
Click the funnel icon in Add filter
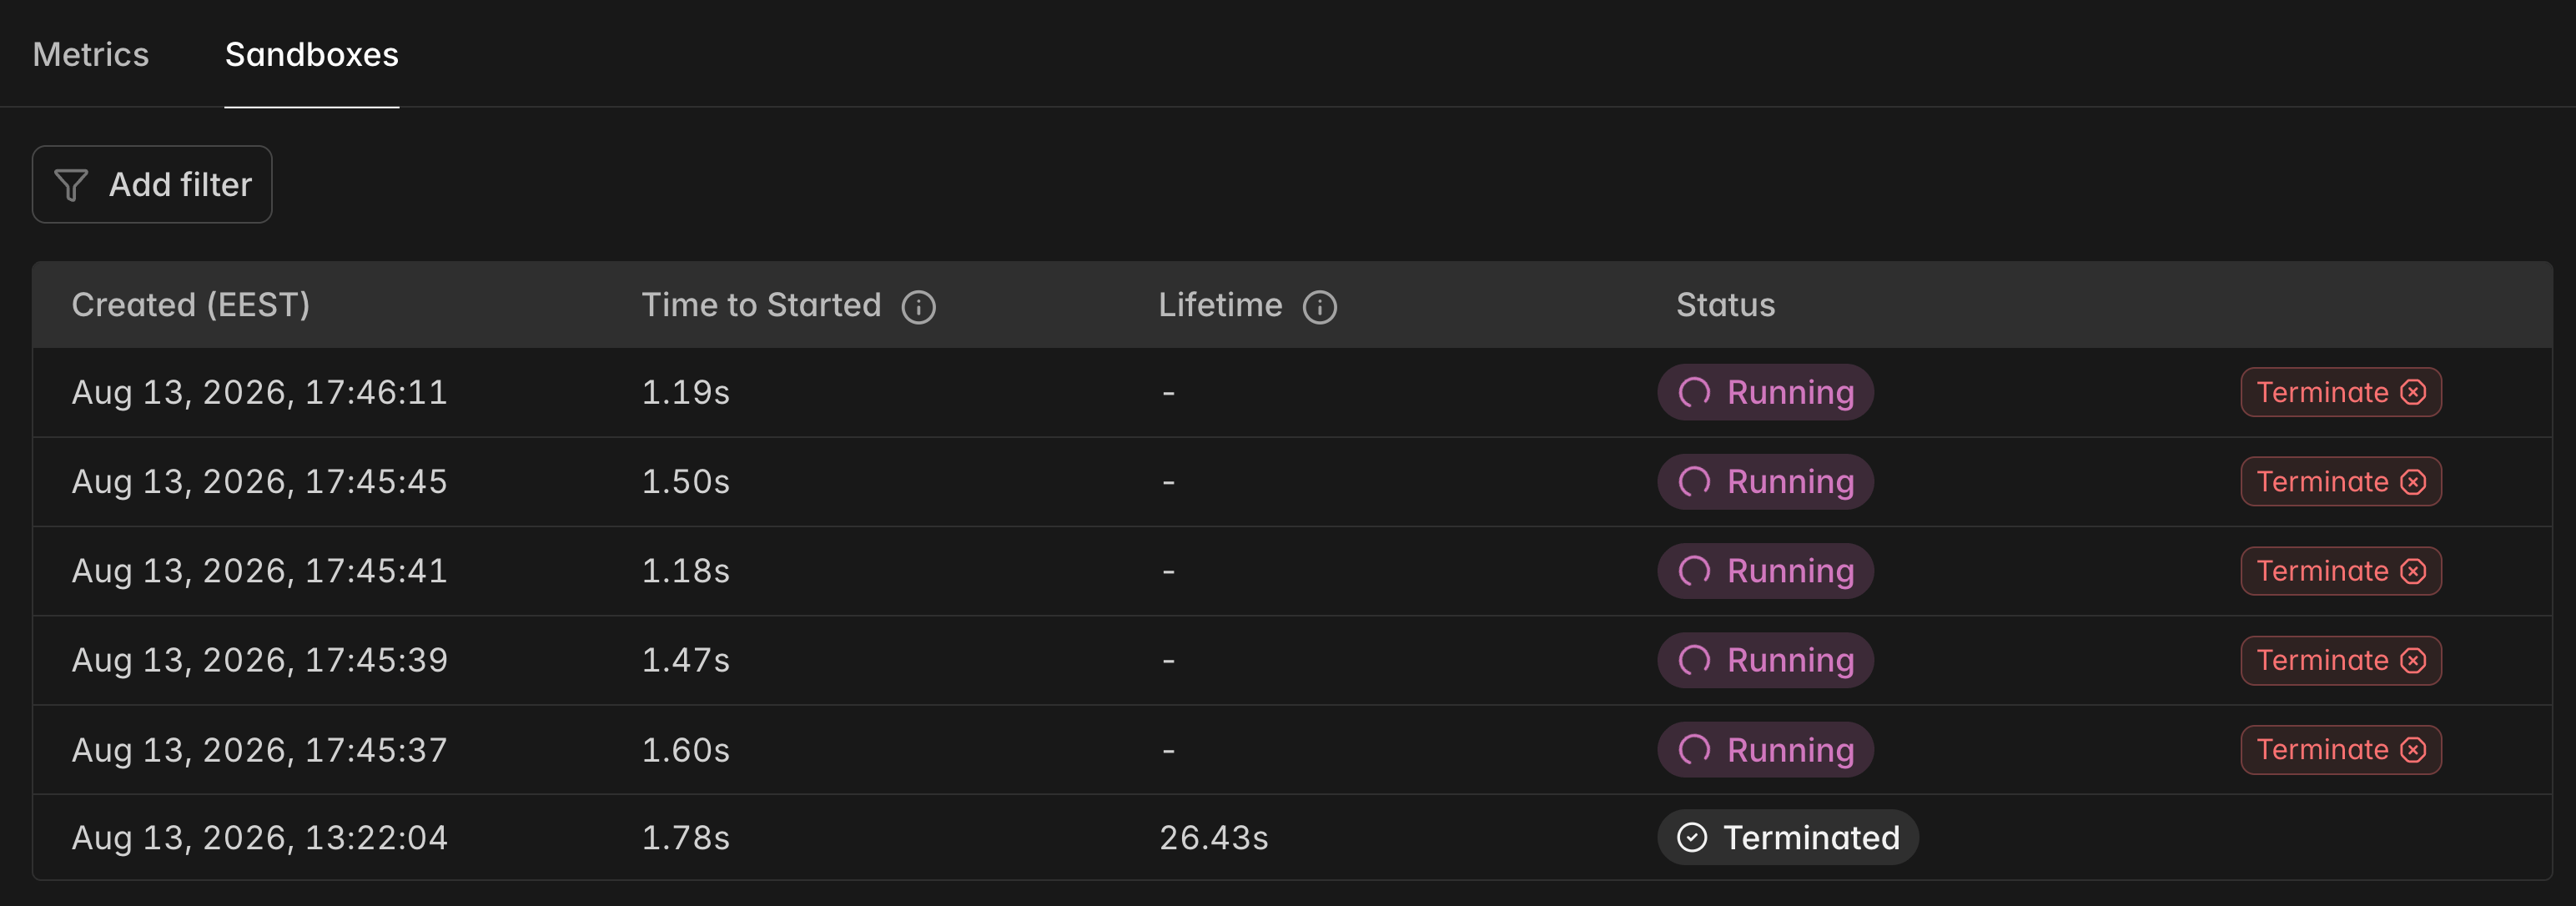pyautogui.click(x=71, y=185)
